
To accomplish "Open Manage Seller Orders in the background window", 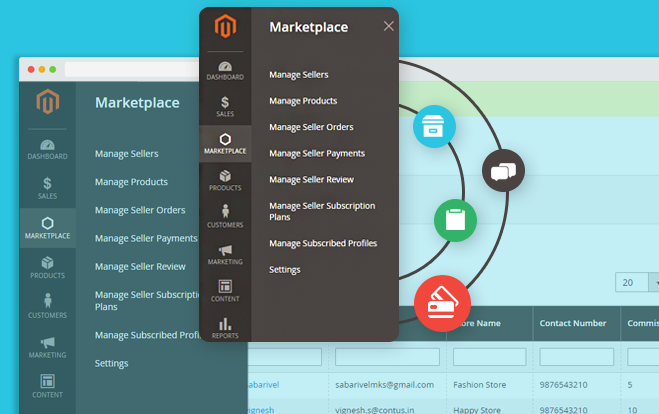I will 140,210.
